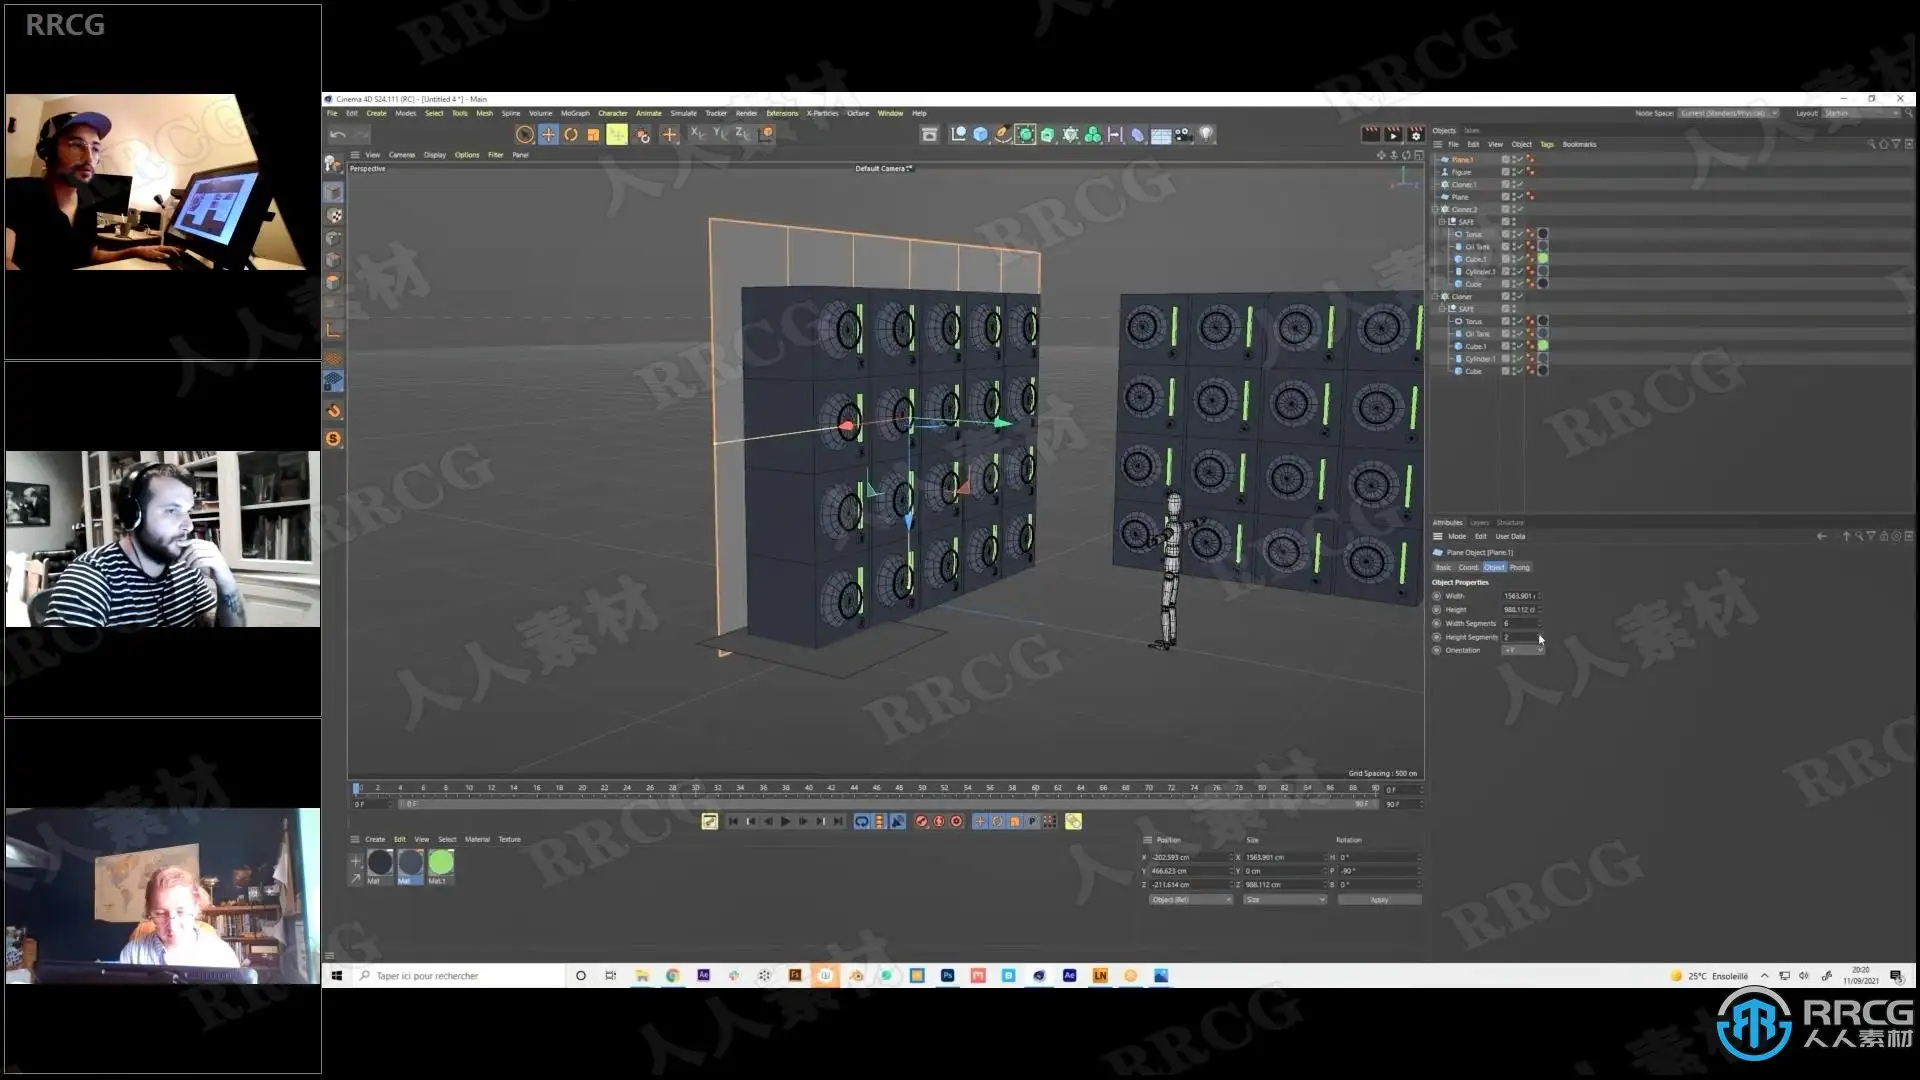Image resolution: width=1920 pixels, height=1080 pixels.
Task: Switch to the Coord. attribute tab
Action: pyautogui.click(x=1467, y=567)
